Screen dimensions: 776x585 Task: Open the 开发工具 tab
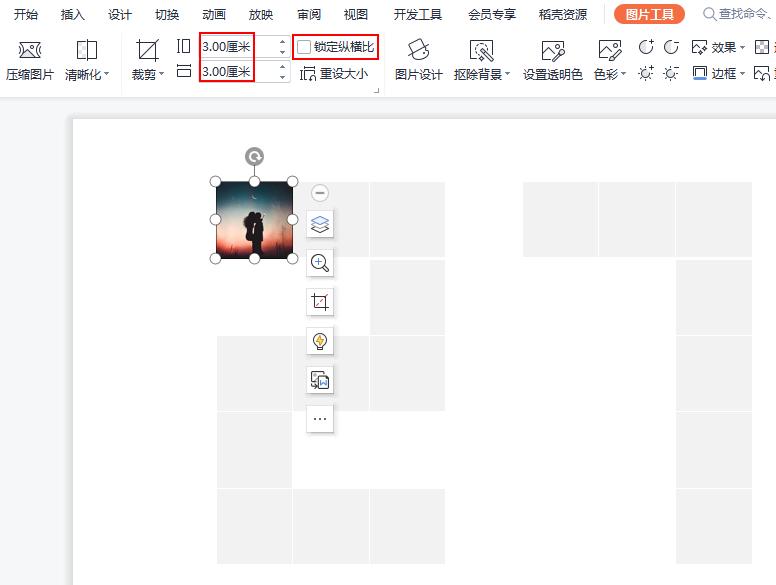click(418, 14)
